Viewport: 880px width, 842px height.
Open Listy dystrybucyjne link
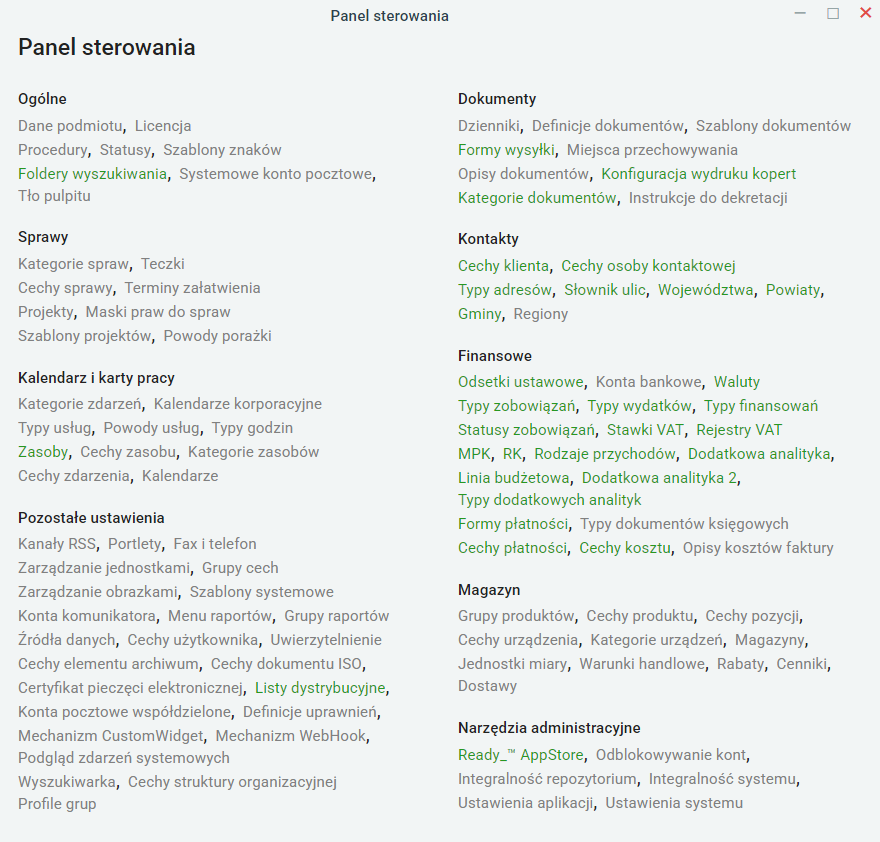[x=320, y=688]
